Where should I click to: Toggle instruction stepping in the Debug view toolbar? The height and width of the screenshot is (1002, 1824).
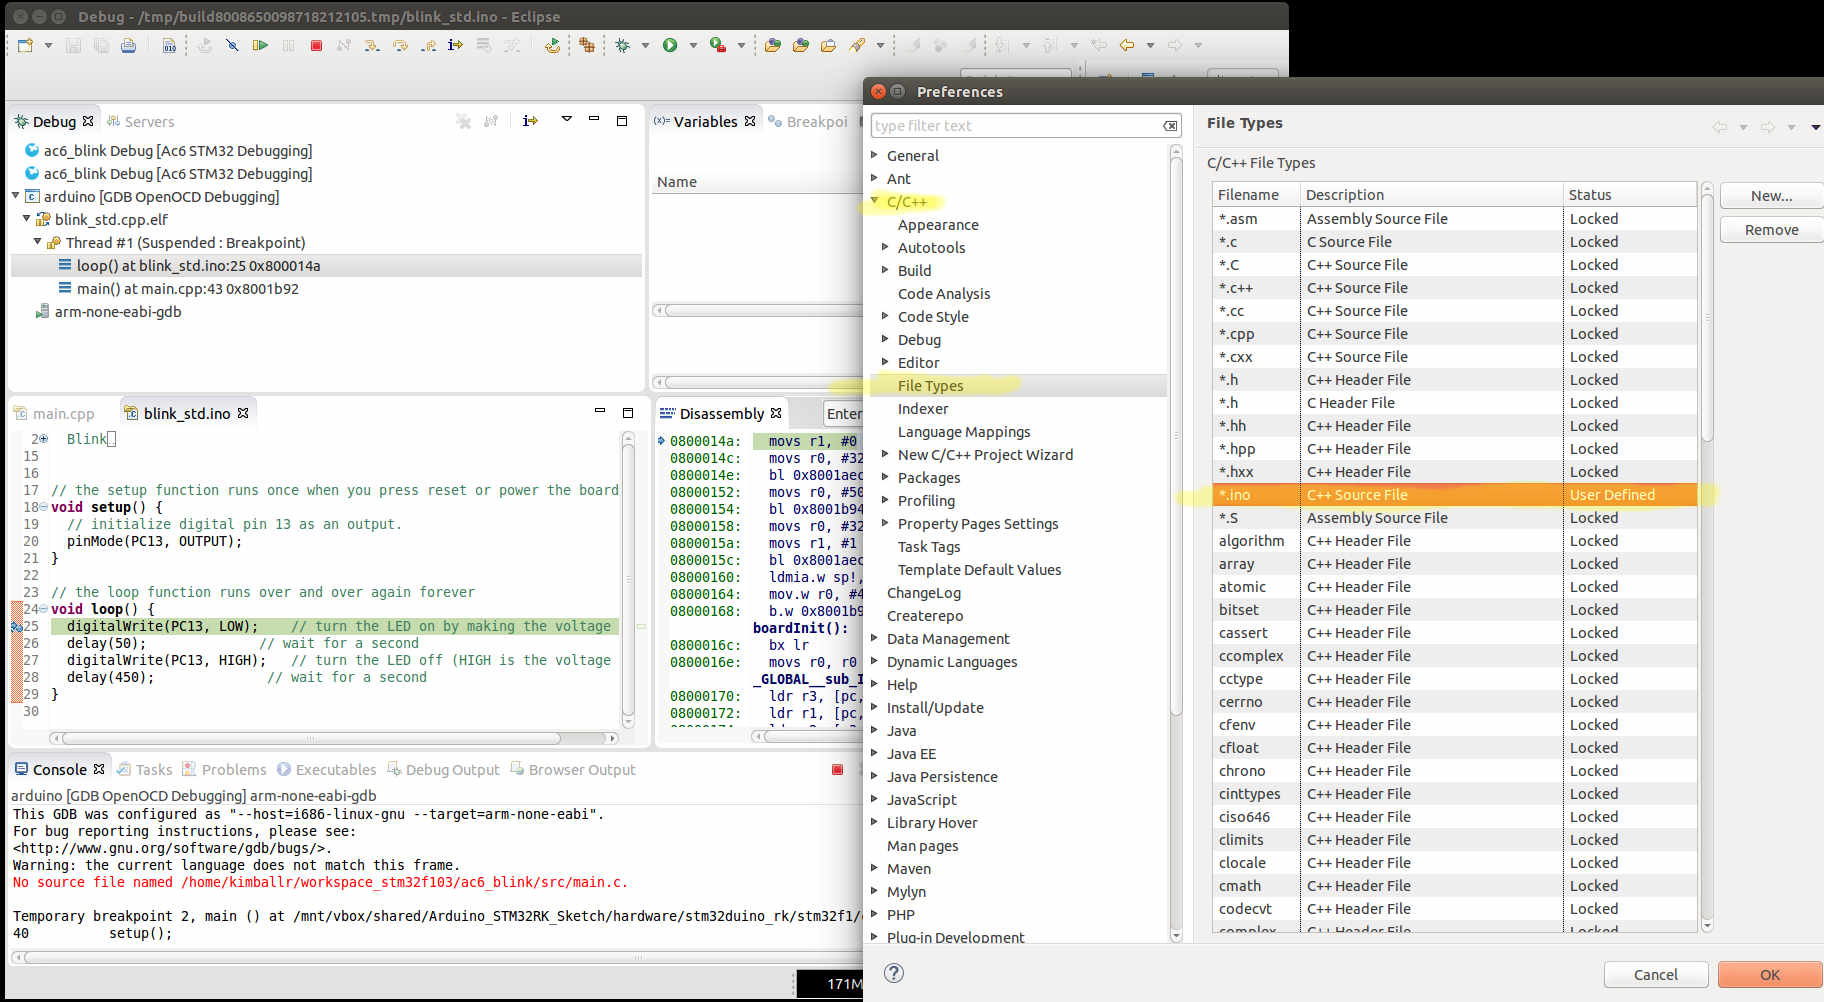[530, 120]
